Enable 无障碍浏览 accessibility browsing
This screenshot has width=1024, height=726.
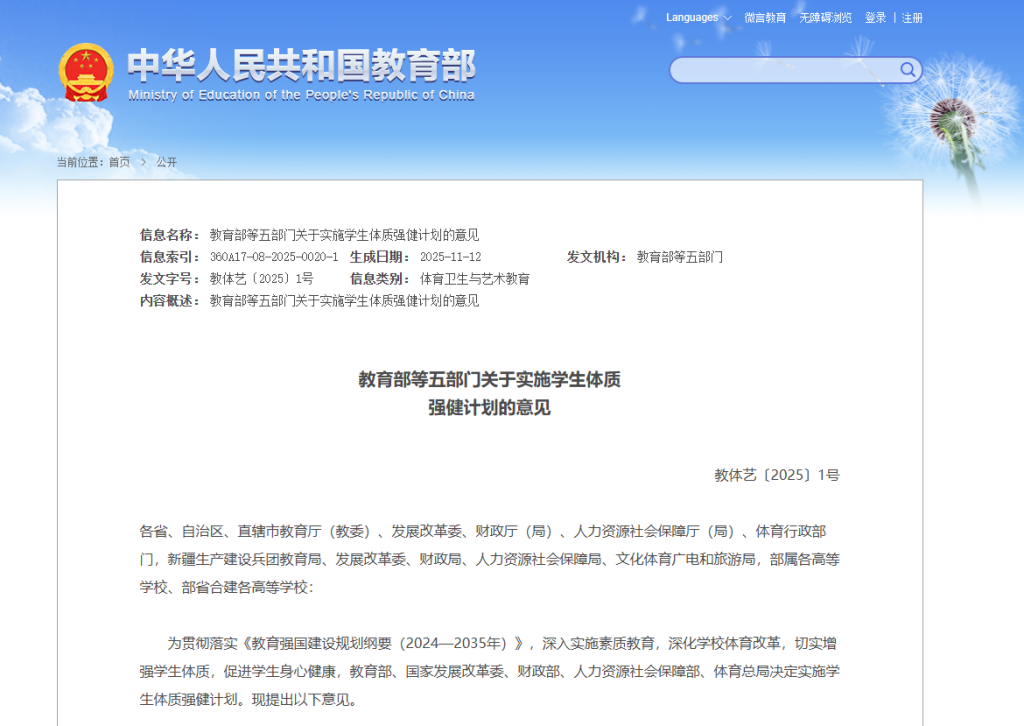point(825,18)
